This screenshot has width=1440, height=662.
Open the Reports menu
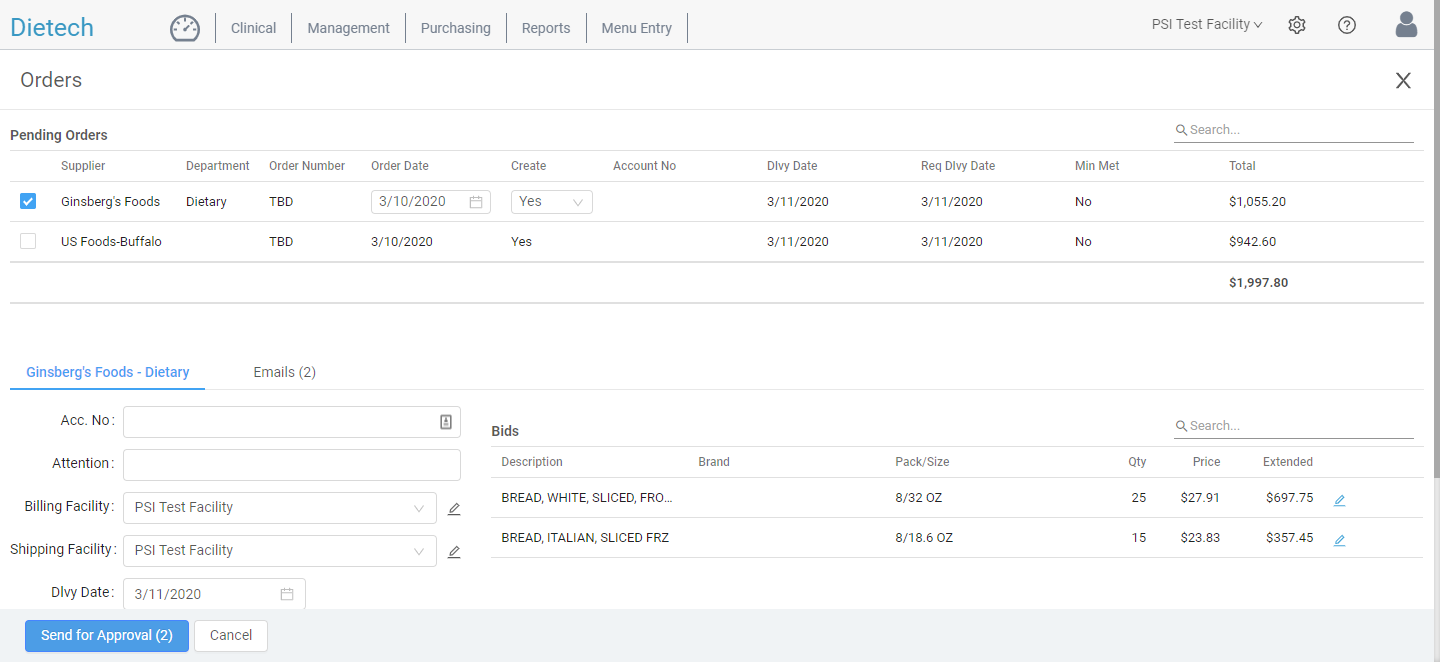pyautogui.click(x=546, y=28)
